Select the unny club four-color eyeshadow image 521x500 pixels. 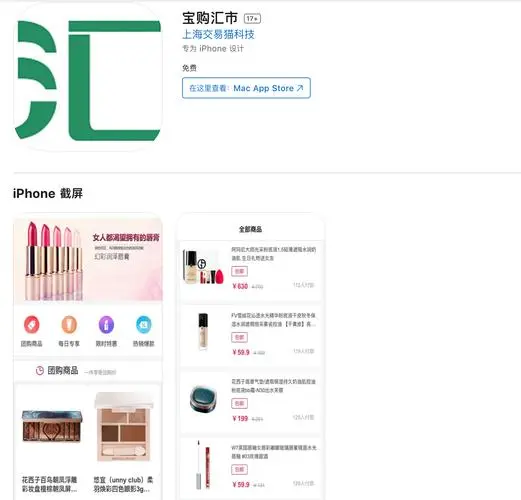[124, 427]
